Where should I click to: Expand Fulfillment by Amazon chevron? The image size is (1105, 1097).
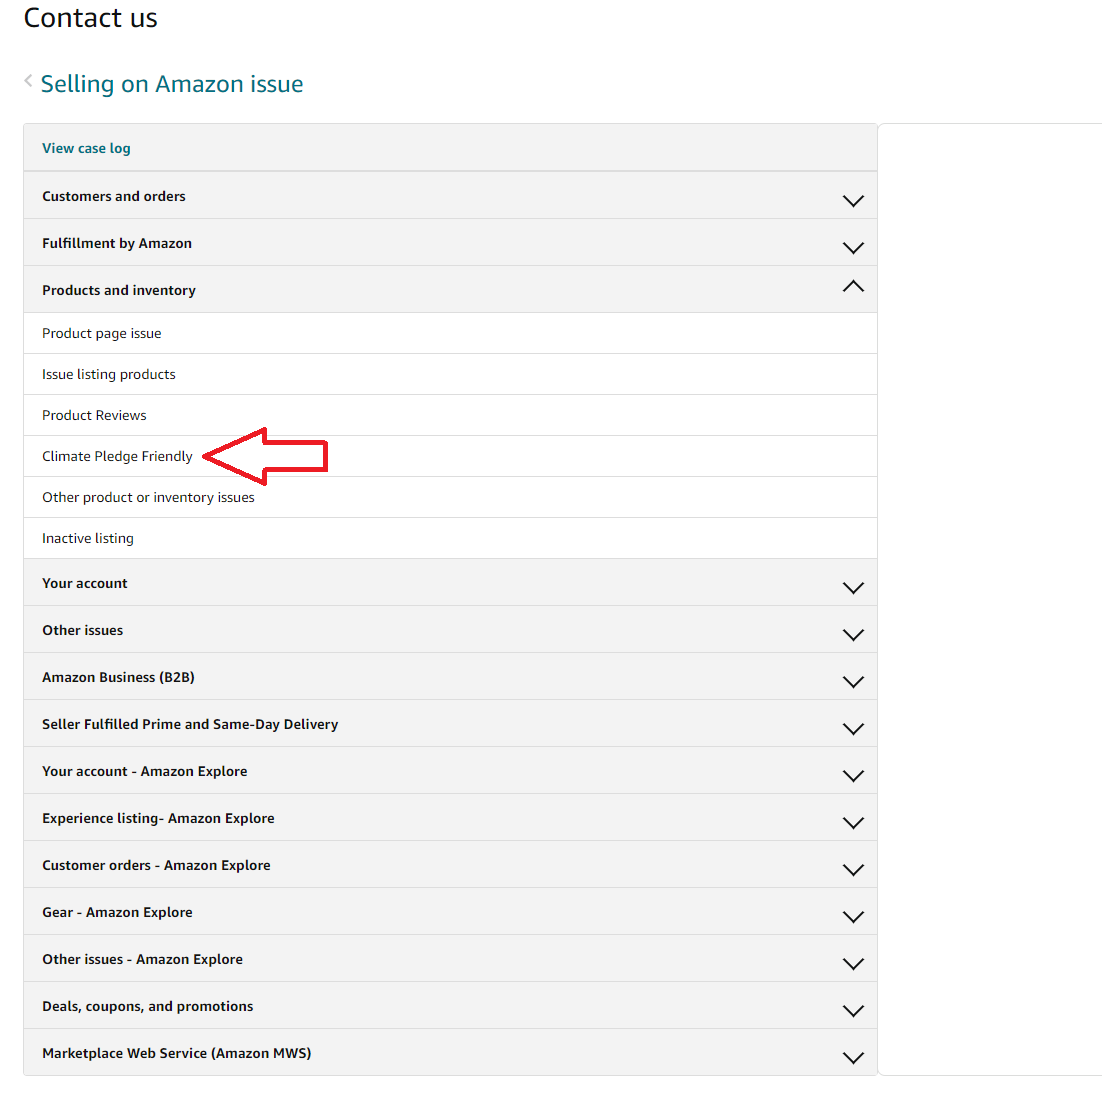(852, 247)
